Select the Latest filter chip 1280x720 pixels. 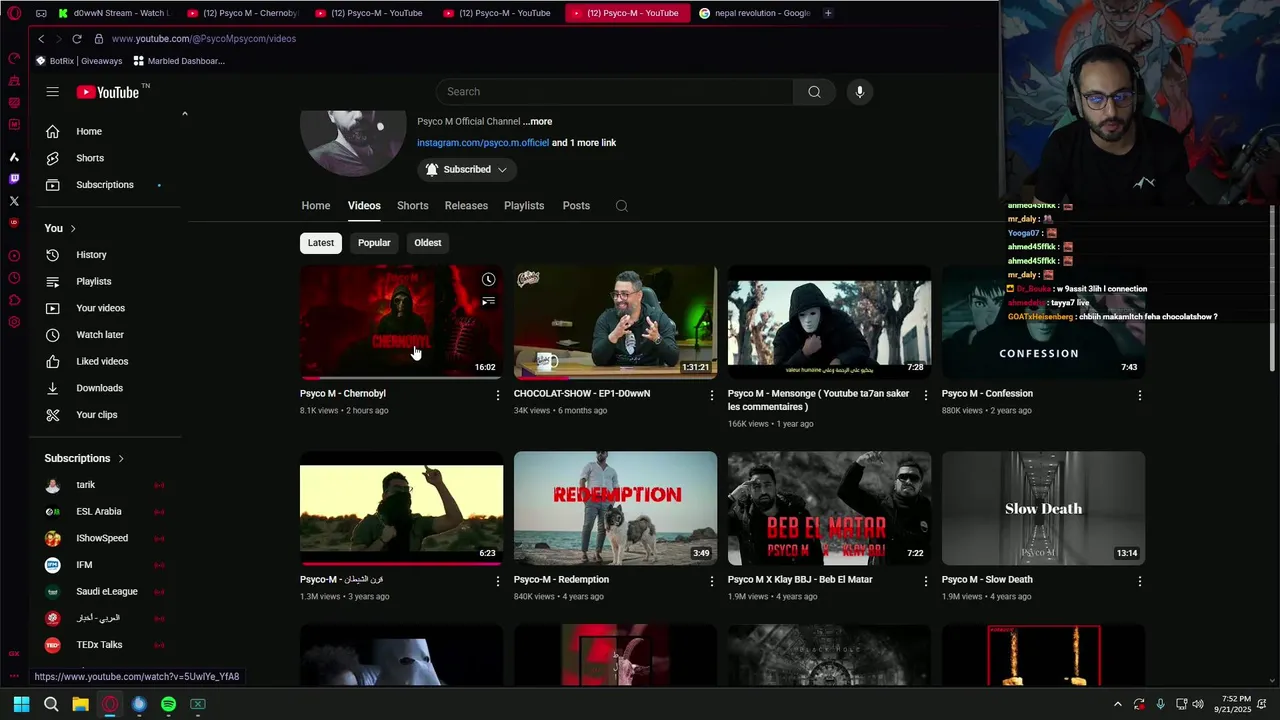321,243
